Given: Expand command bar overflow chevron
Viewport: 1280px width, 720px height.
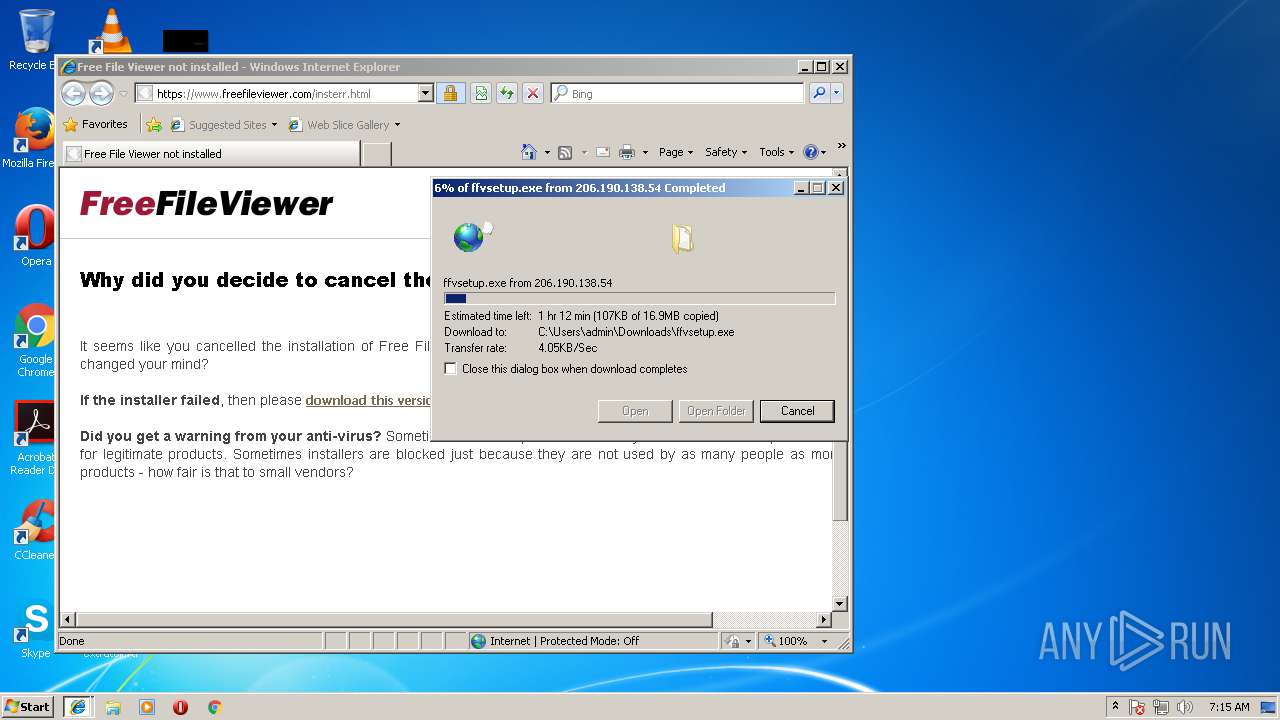Looking at the screenshot, I should [841, 147].
